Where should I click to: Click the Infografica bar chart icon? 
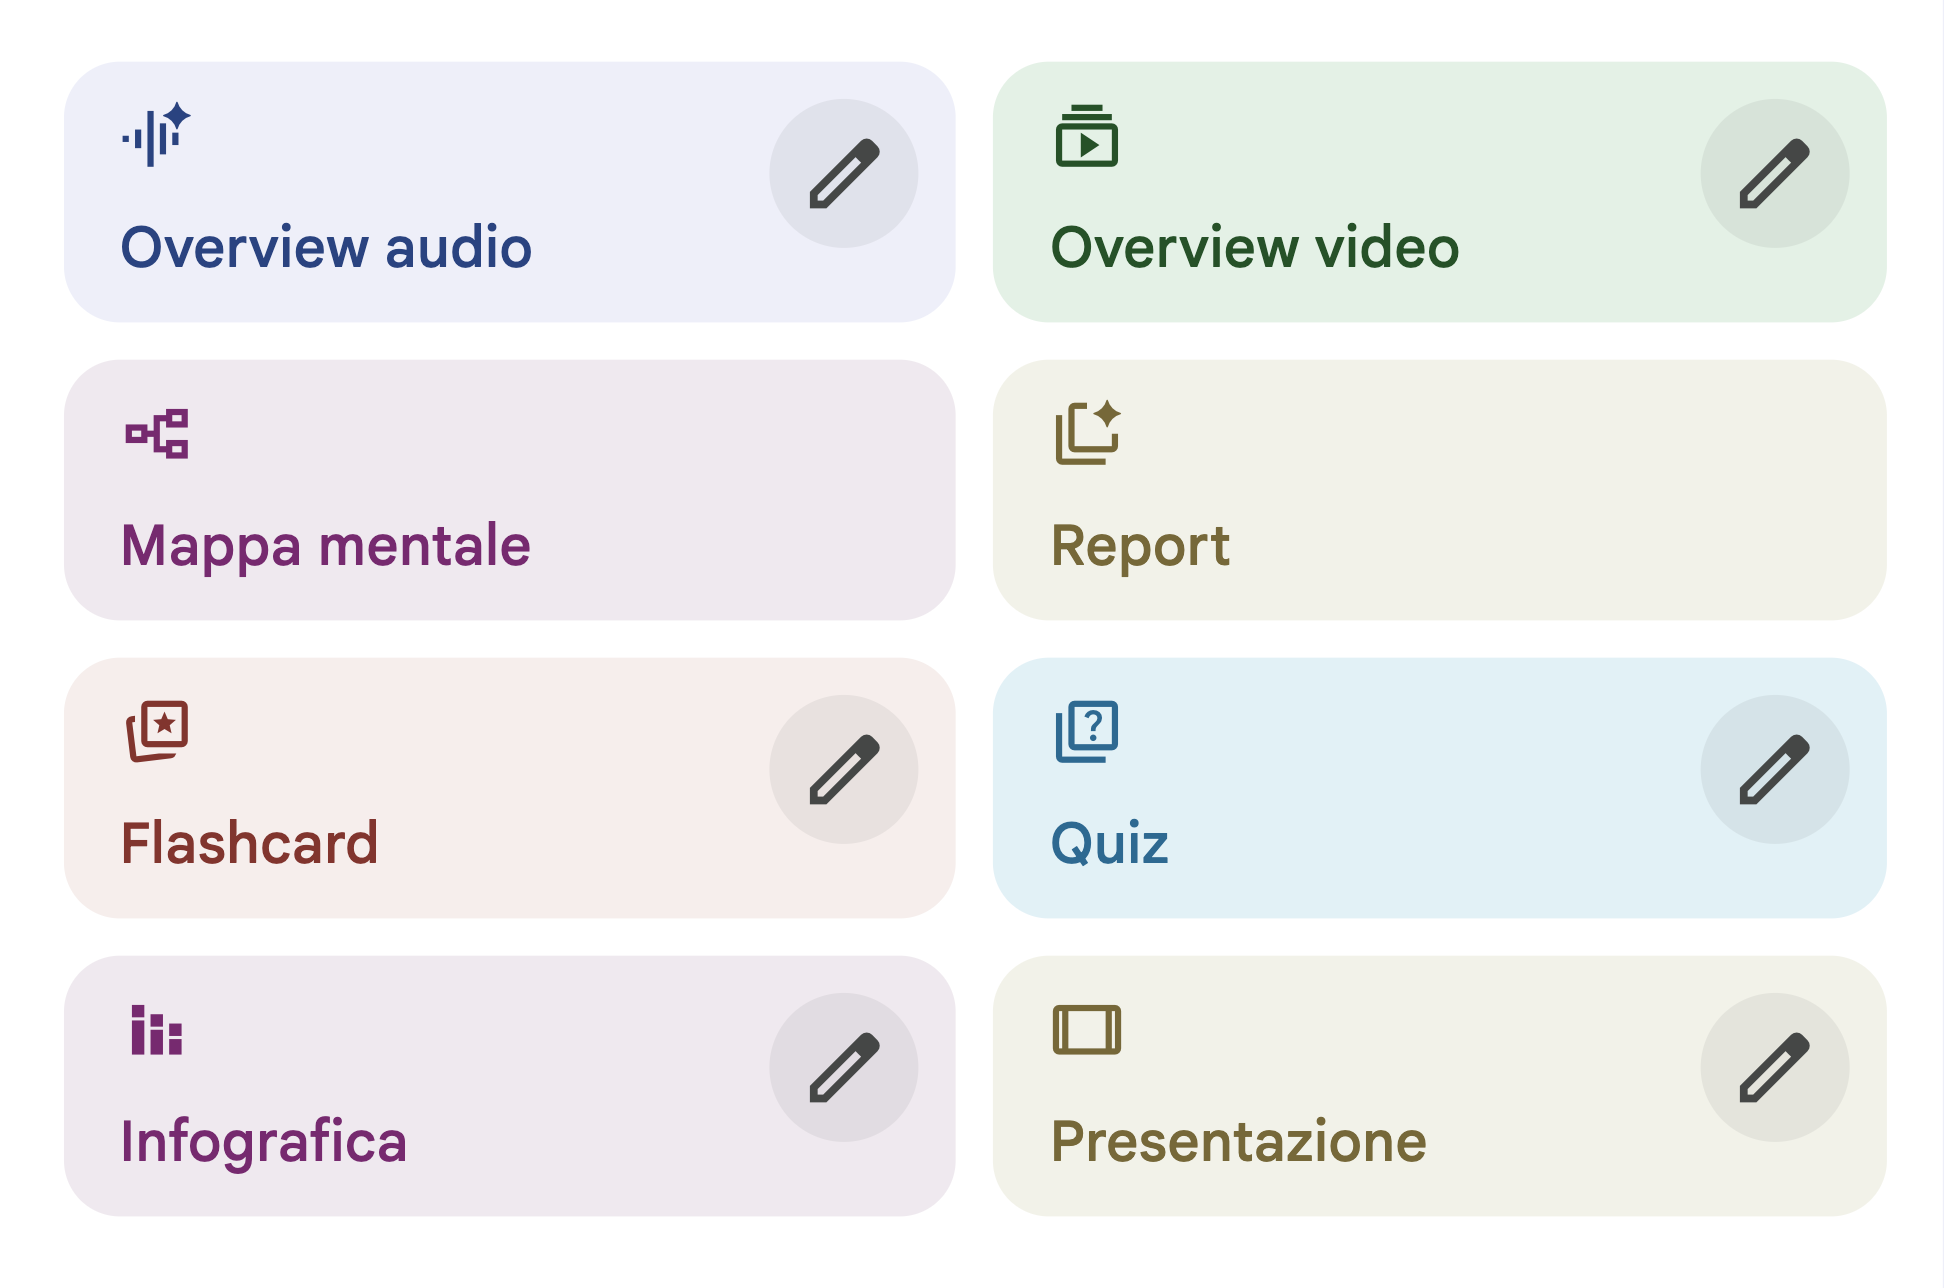[157, 1030]
